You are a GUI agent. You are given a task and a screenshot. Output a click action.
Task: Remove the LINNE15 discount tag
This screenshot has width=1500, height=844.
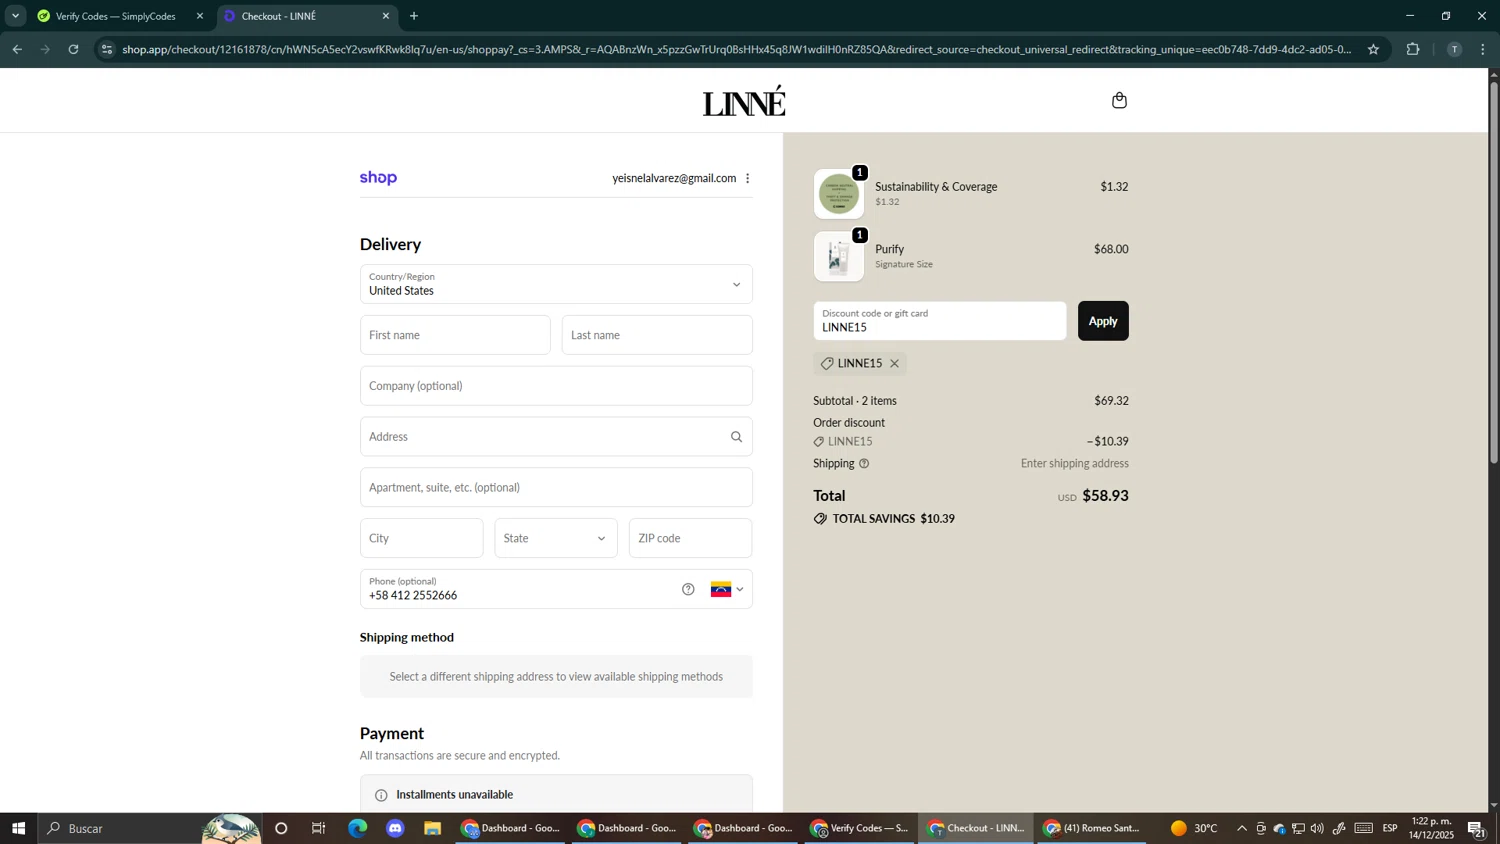(x=894, y=364)
